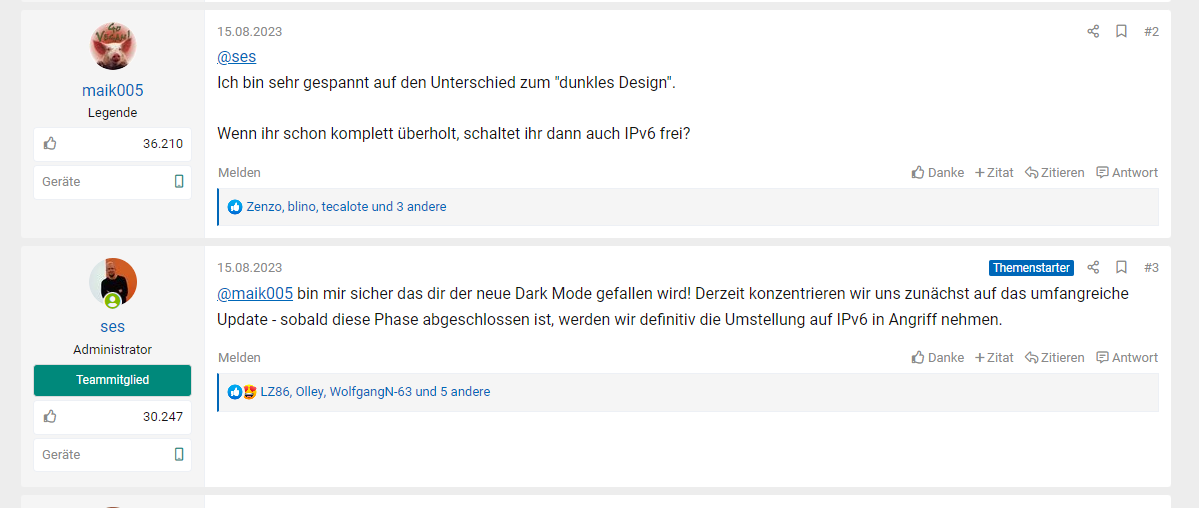Click phone icon in maik005's Geräte box
Screen dimensions: 1199x508
click(x=179, y=182)
